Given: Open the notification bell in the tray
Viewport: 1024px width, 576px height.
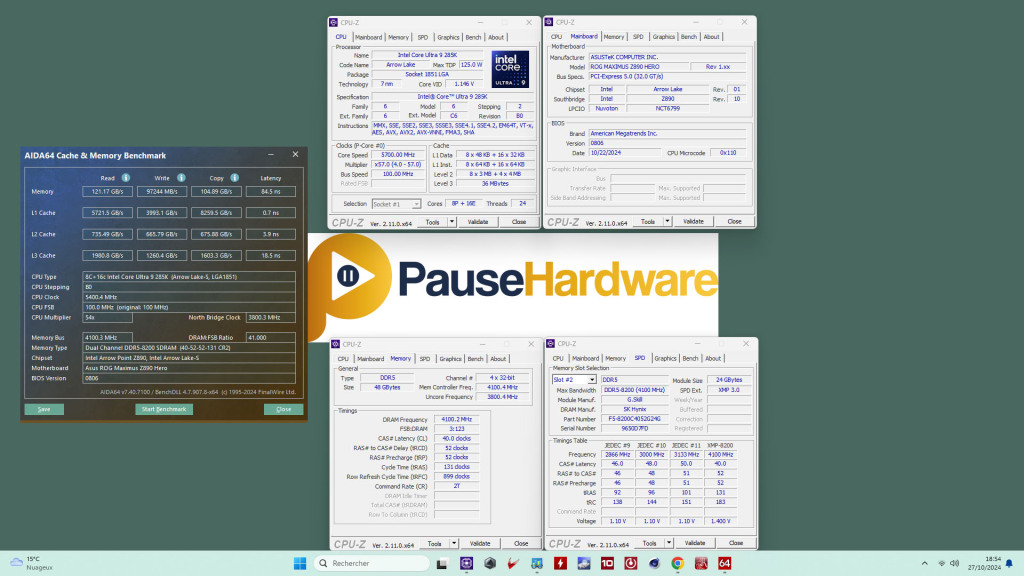Looking at the screenshot, I should (x=1010, y=563).
